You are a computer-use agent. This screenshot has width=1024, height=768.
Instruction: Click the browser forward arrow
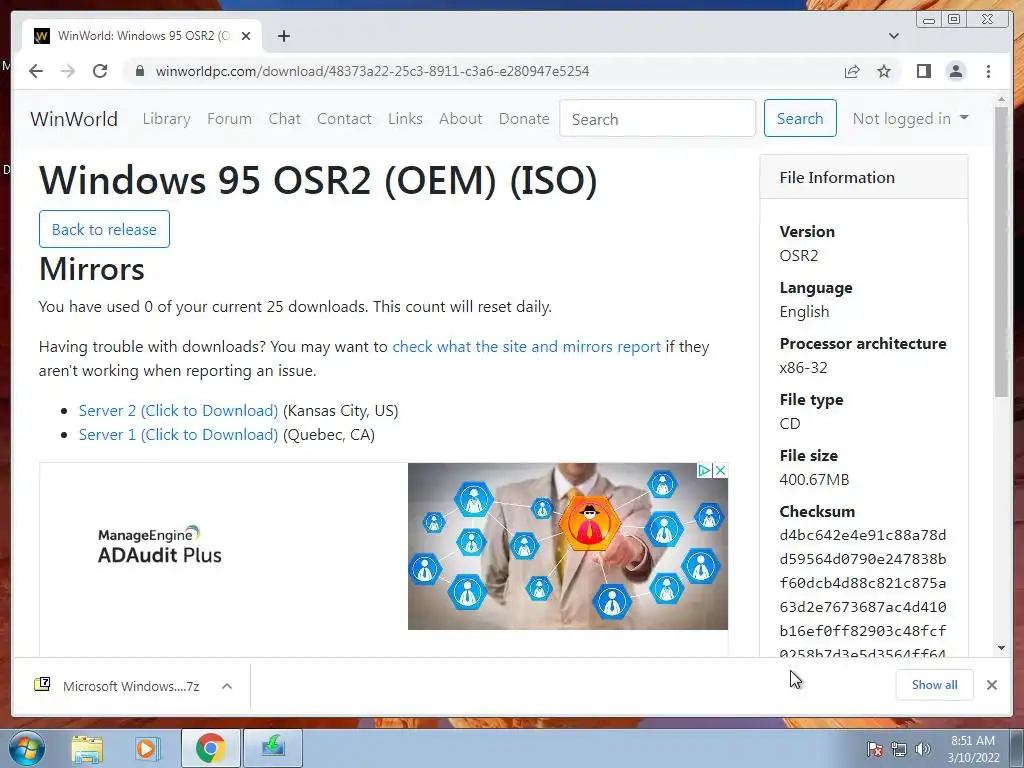pyautogui.click(x=68, y=71)
